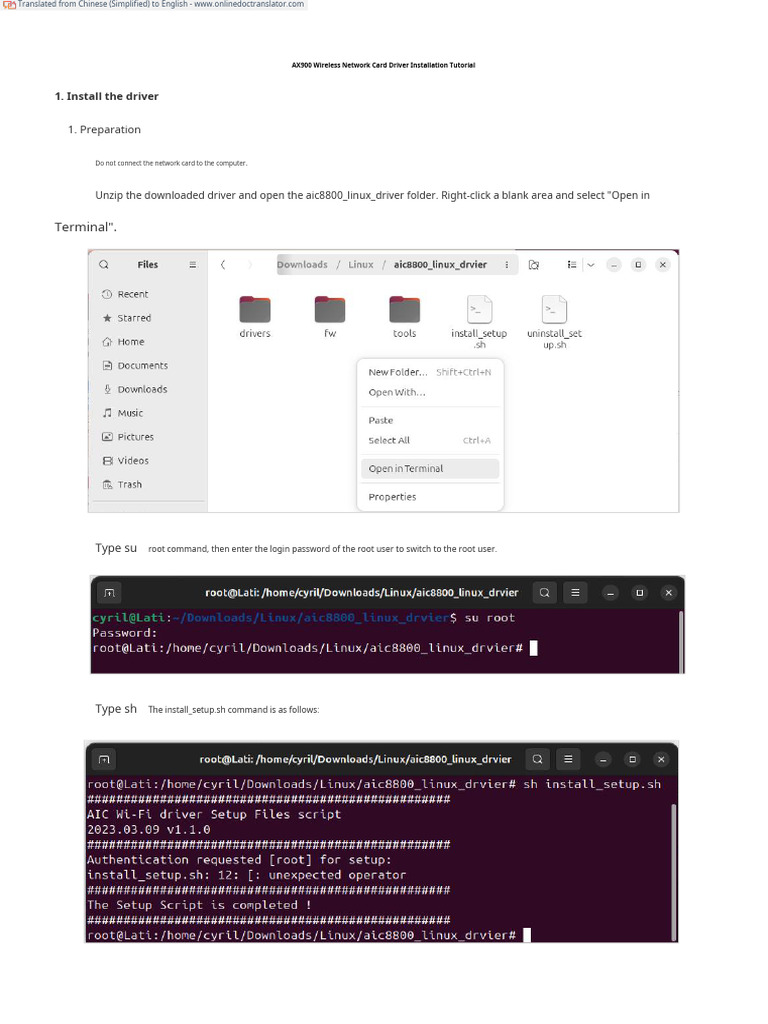Screen dimensions: 768x1024
Task: Open Starred in the Files sidebar
Action: click(x=127, y=318)
